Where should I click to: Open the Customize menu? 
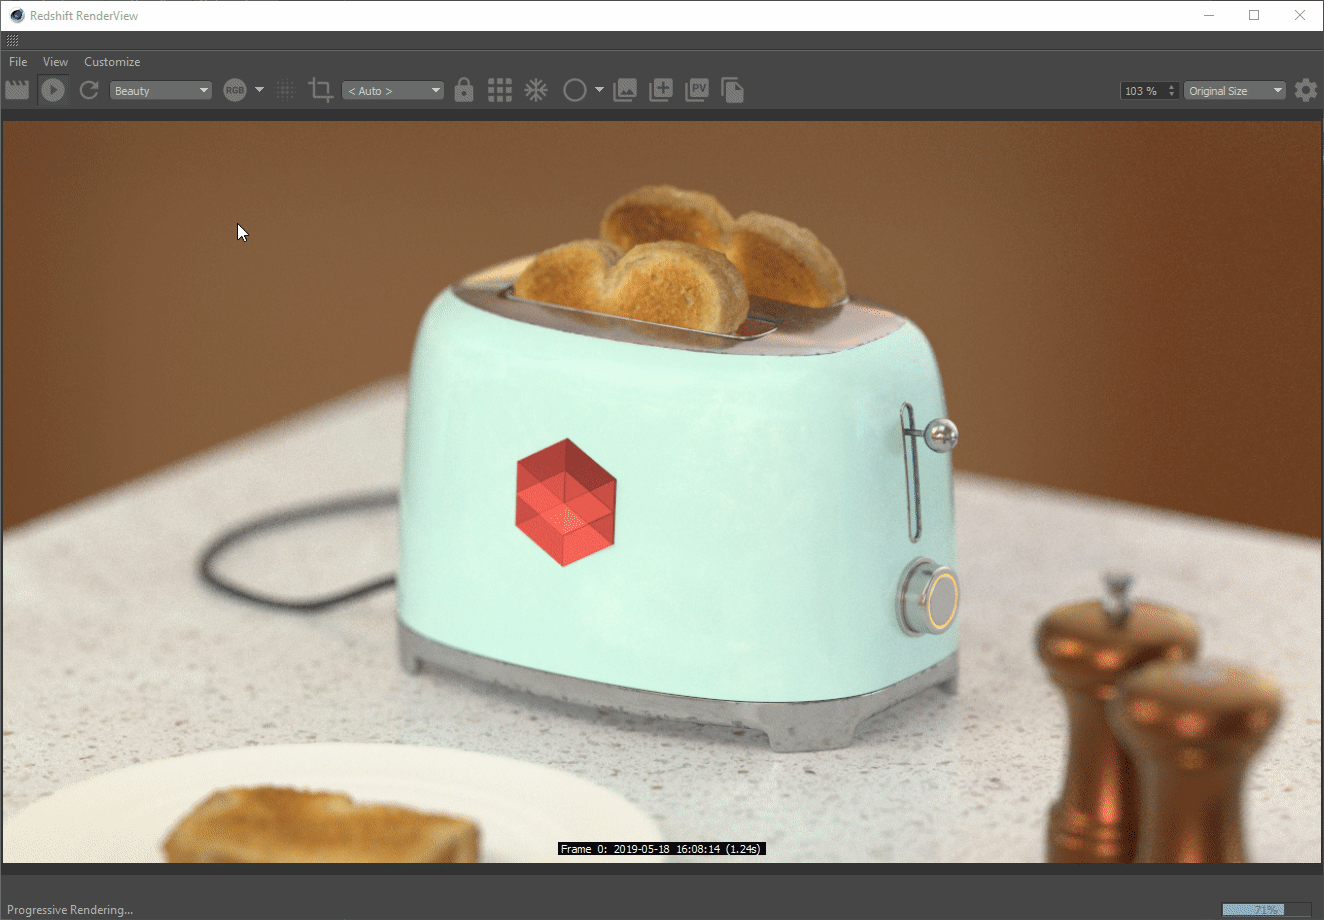(112, 62)
